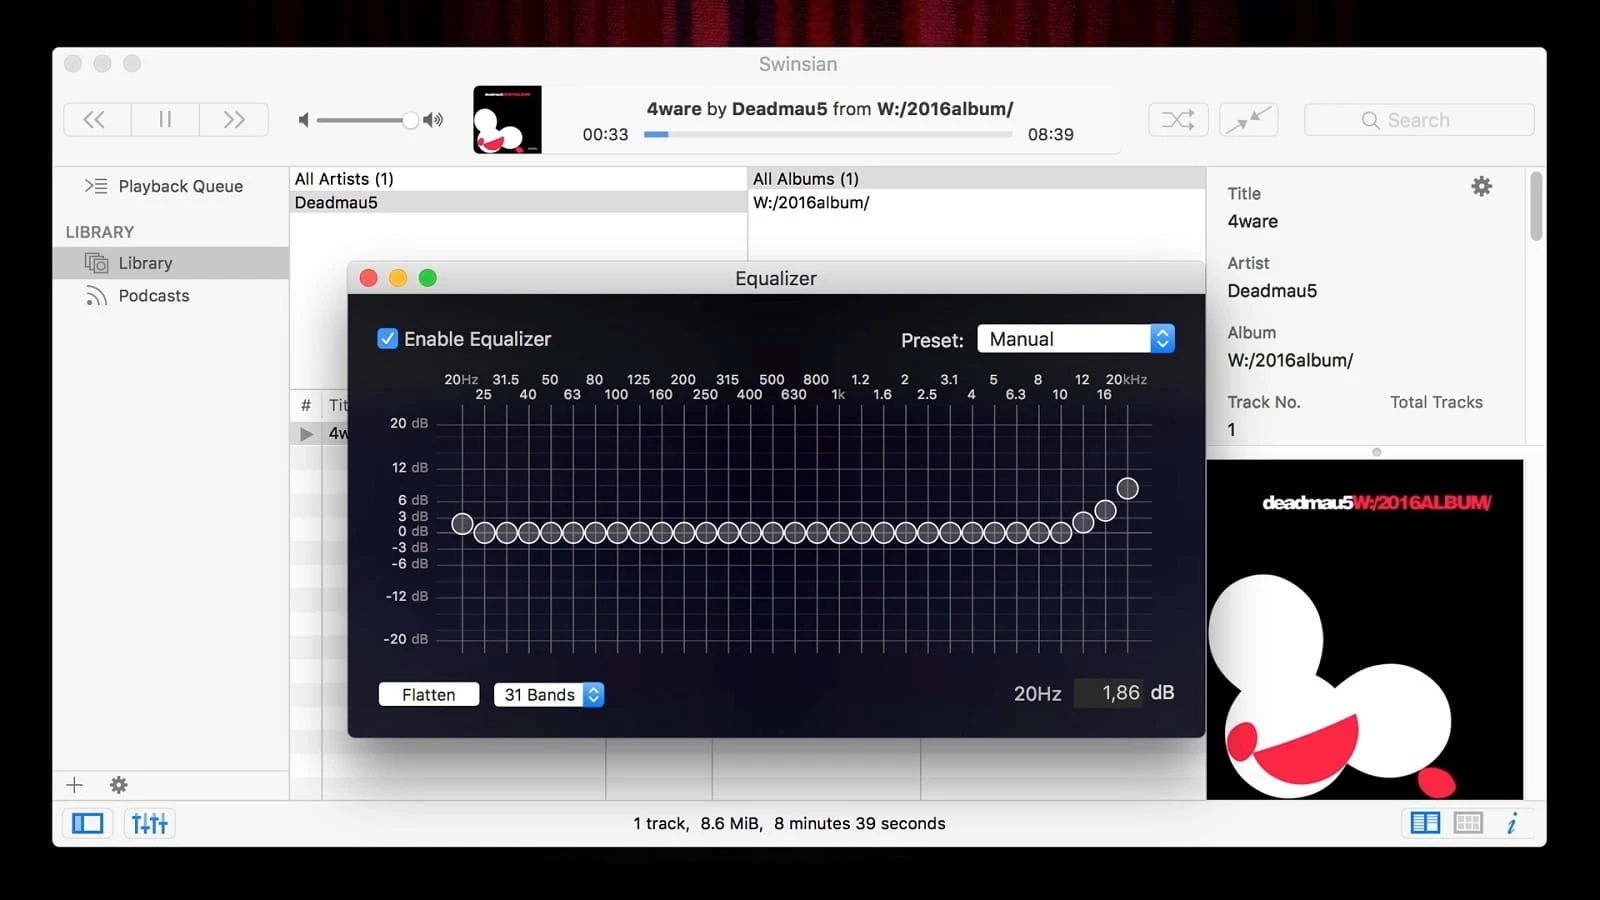Viewport: 1600px width, 900px height.
Task: Switch to the album grid view
Action: click(1468, 823)
